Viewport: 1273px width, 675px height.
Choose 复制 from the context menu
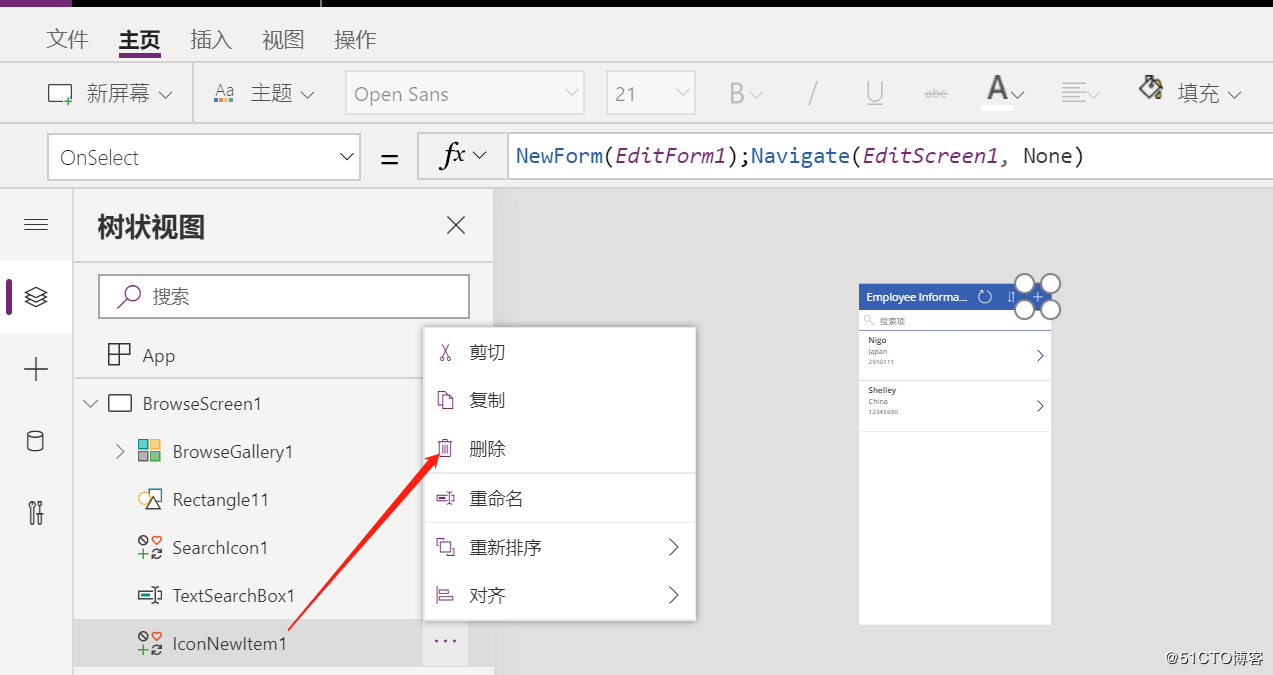[560, 400]
